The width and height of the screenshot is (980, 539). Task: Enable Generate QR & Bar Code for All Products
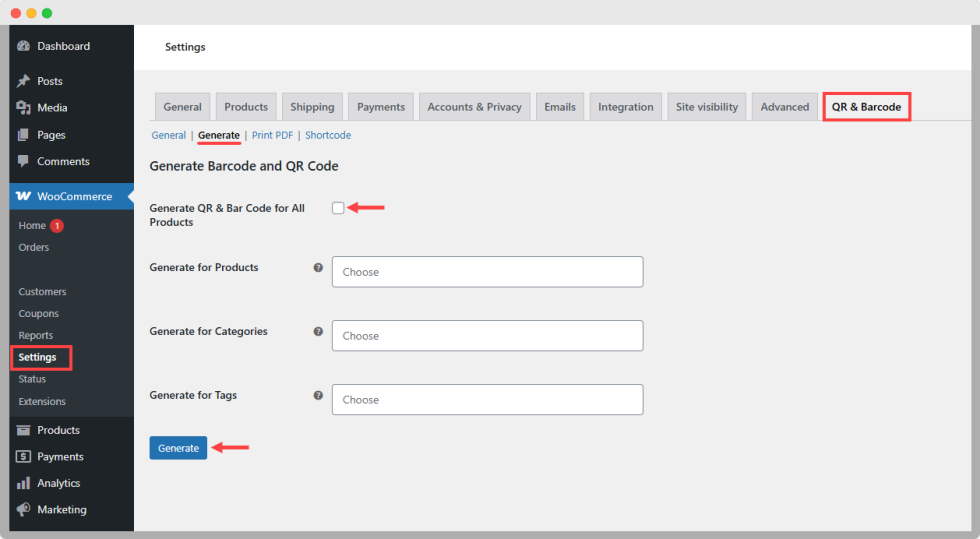338,208
